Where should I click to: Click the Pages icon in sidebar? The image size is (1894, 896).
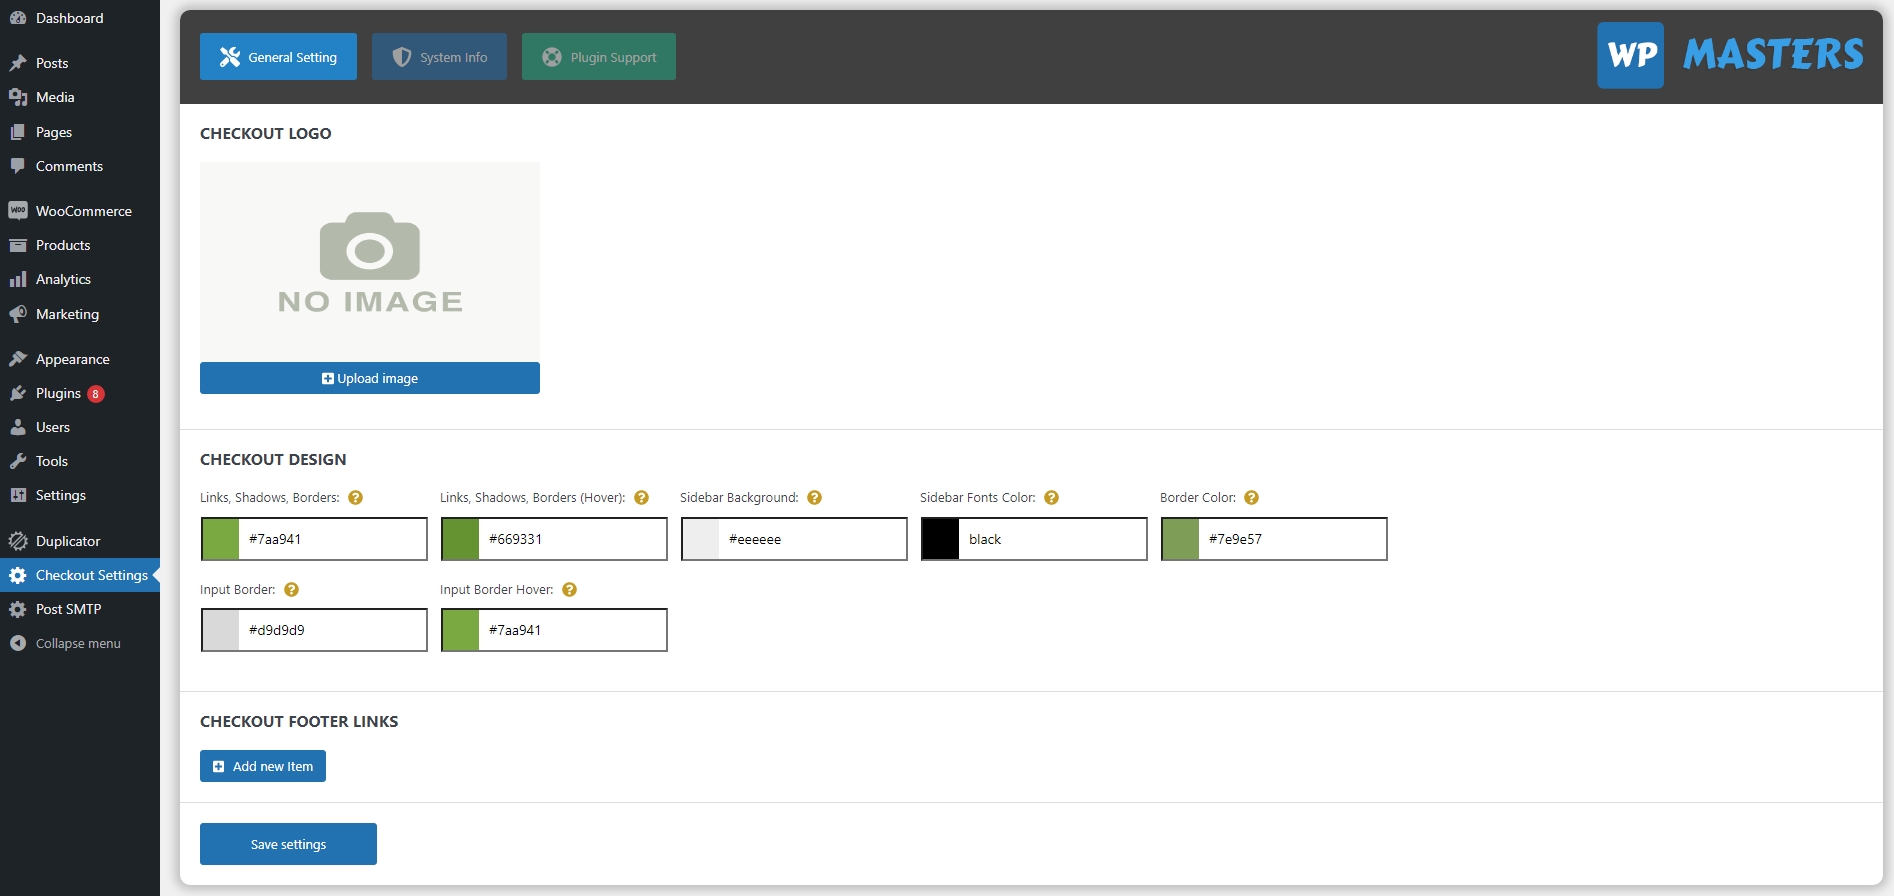pyautogui.click(x=18, y=132)
